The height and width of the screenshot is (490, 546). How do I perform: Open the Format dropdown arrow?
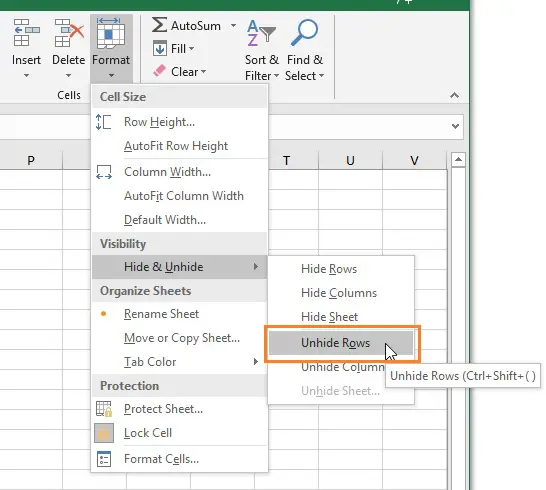[x=111, y=76]
